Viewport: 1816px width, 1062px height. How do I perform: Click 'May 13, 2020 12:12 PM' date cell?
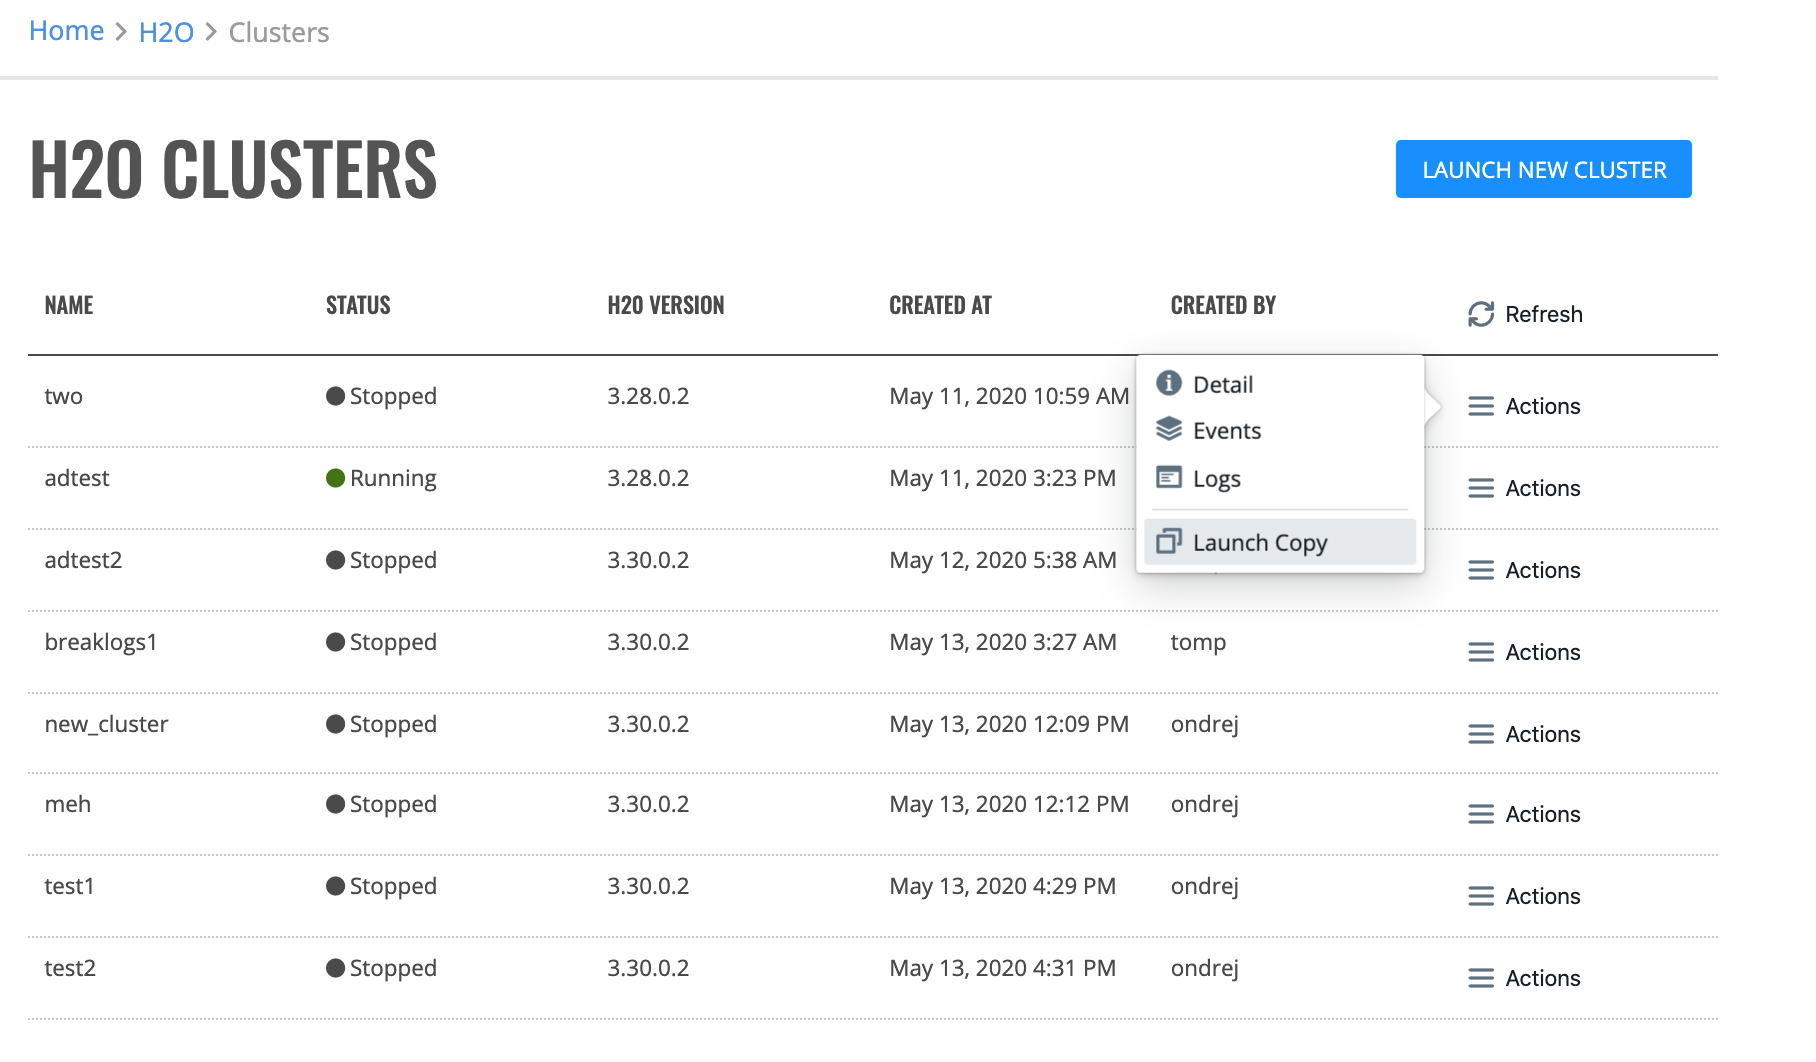(1009, 804)
